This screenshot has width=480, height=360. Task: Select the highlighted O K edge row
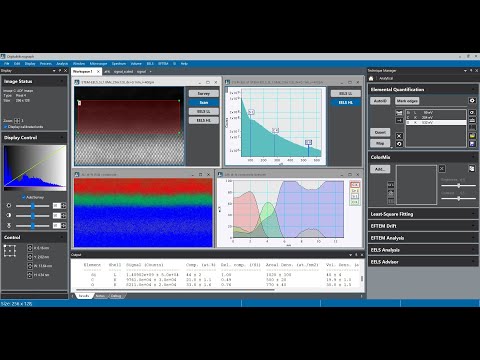coord(436,123)
